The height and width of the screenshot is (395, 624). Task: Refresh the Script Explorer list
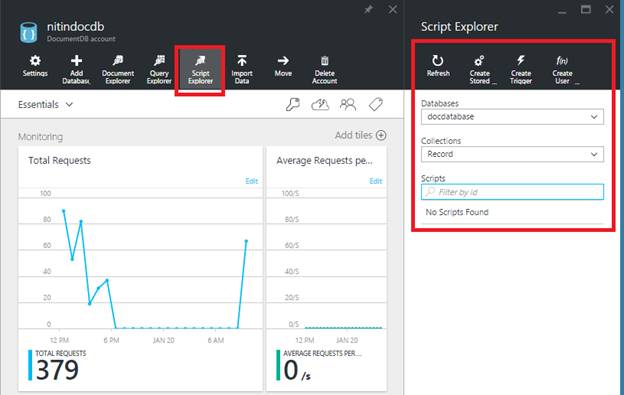click(x=438, y=66)
